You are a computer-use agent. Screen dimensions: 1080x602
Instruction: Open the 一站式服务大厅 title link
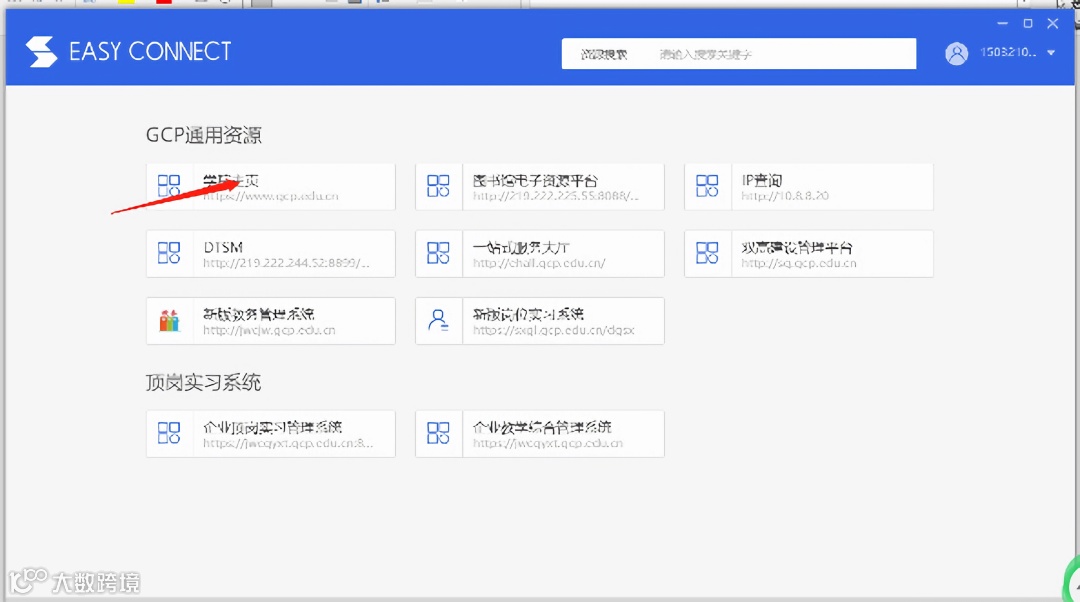pos(521,247)
